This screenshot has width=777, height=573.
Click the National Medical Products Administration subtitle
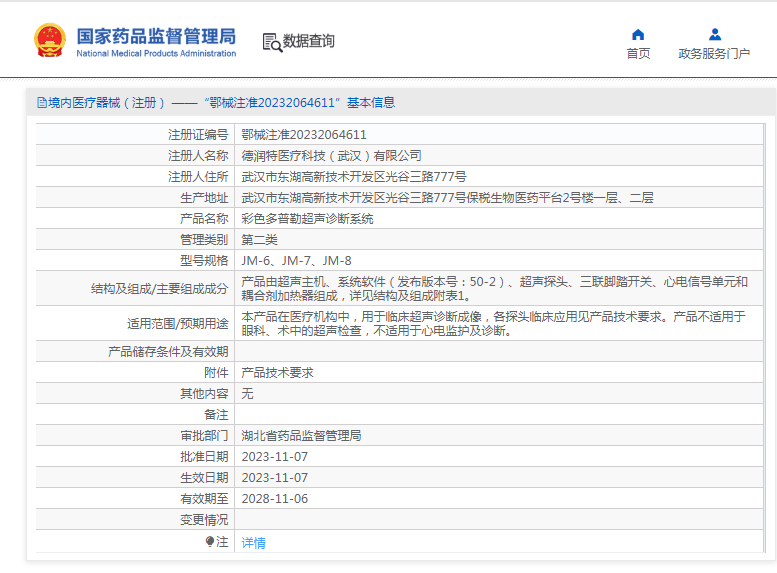coord(156,53)
